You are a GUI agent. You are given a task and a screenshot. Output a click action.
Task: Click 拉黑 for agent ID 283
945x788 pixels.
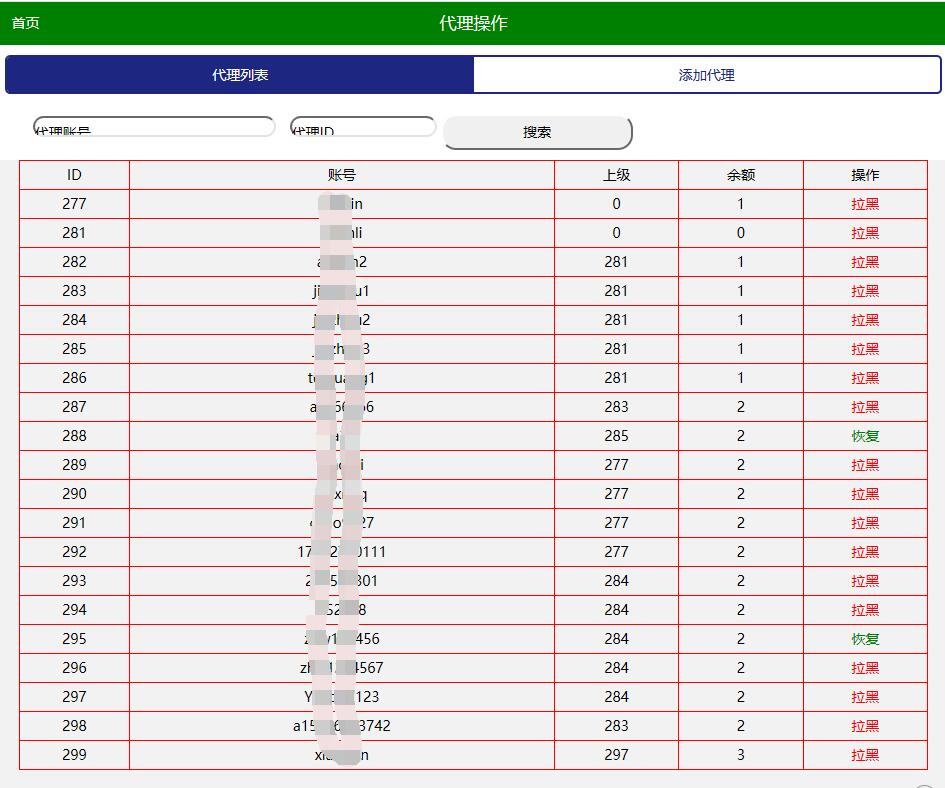(x=863, y=290)
